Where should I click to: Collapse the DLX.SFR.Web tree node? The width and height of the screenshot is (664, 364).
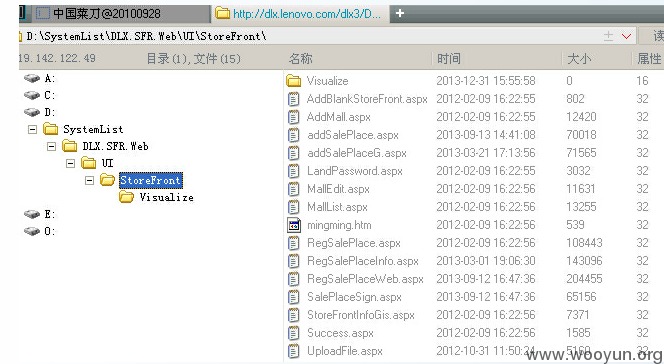[51, 146]
